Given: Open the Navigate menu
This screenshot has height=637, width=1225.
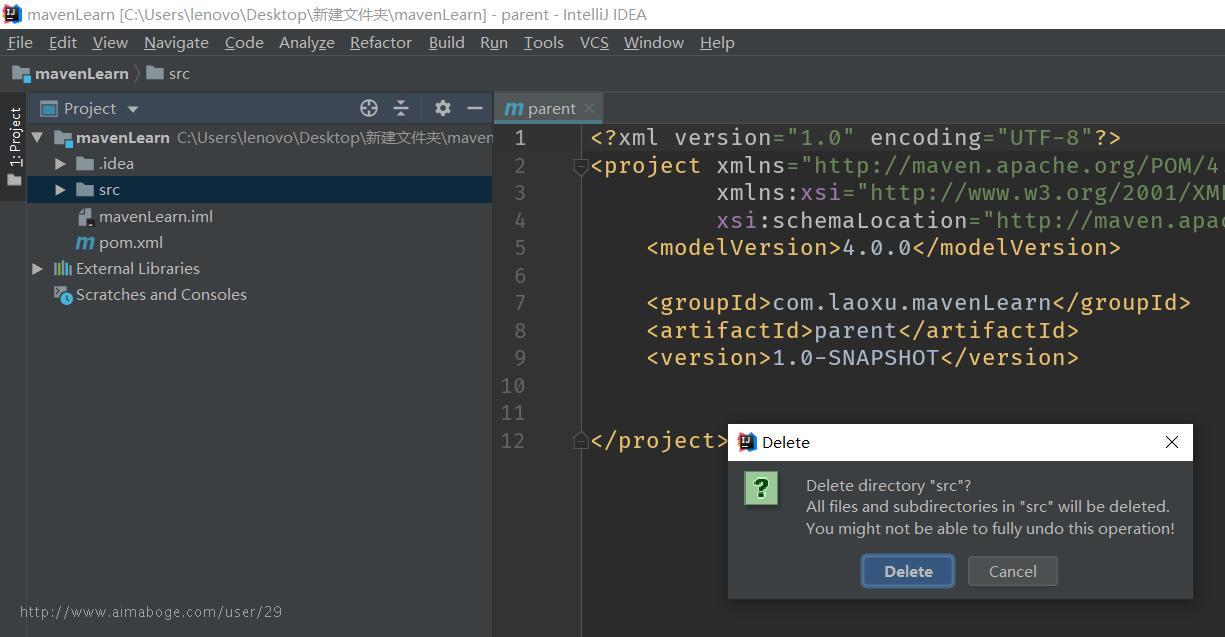Looking at the screenshot, I should pyautogui.click(x=176, y=42).
